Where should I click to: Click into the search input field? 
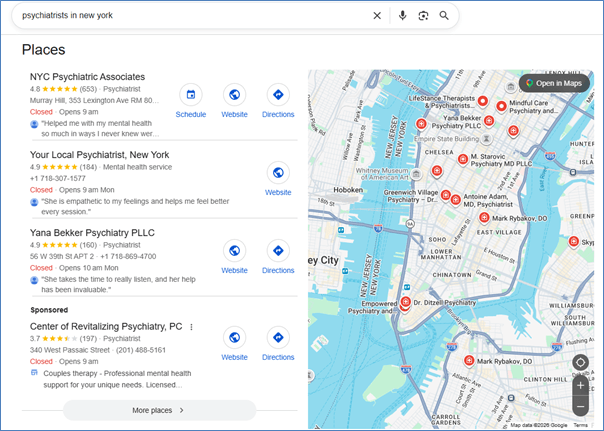pos(190,16)
